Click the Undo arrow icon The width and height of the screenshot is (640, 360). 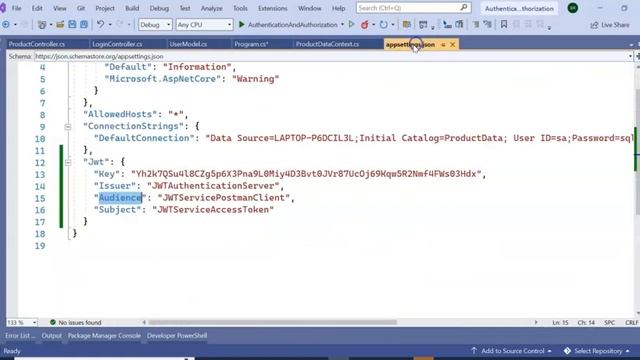[x=100, y=24]
